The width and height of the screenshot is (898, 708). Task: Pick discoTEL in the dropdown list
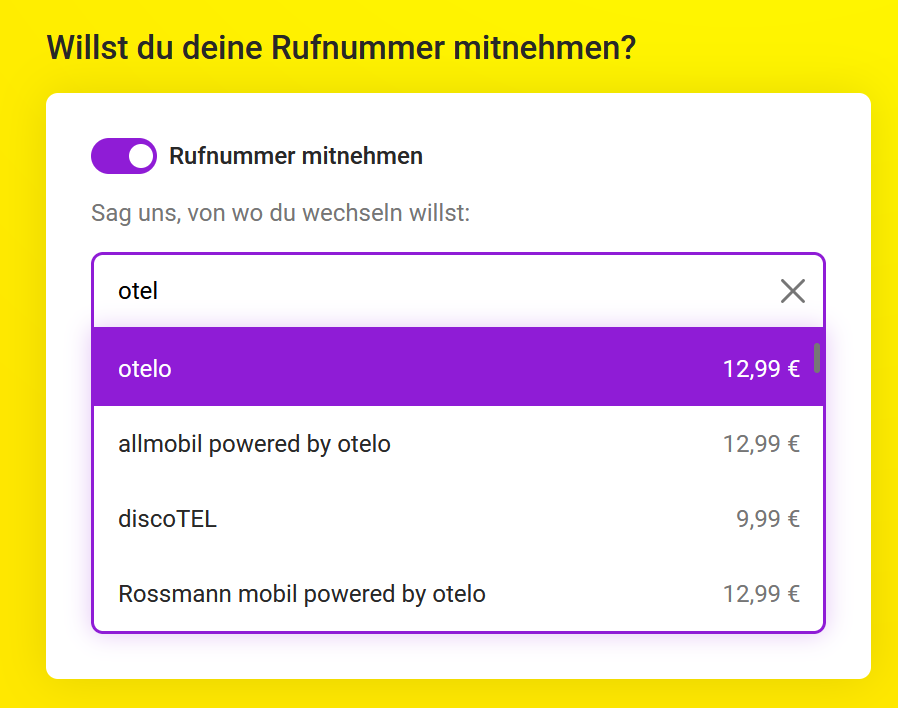click(167, 519)
